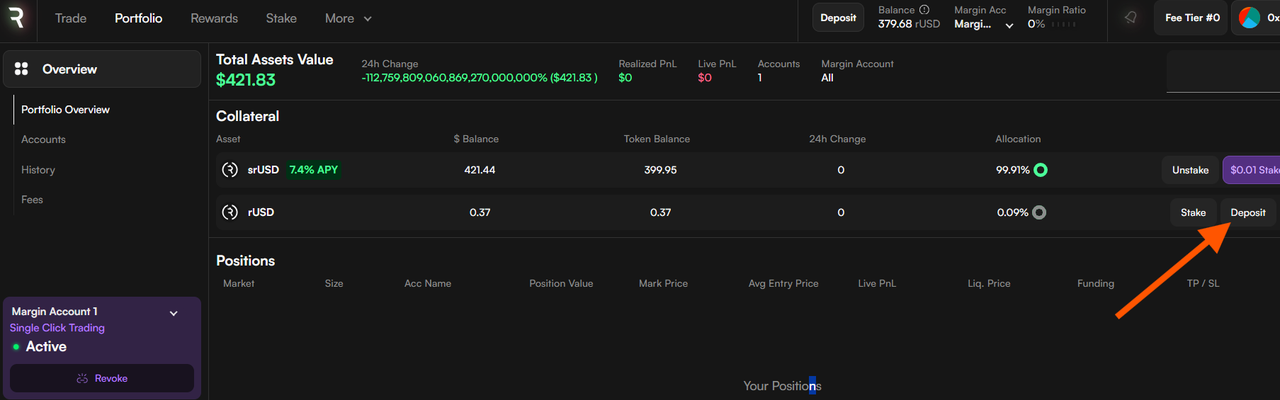Click the rUSD token icon
1280x400 pixels.
[x=230, y=212]
